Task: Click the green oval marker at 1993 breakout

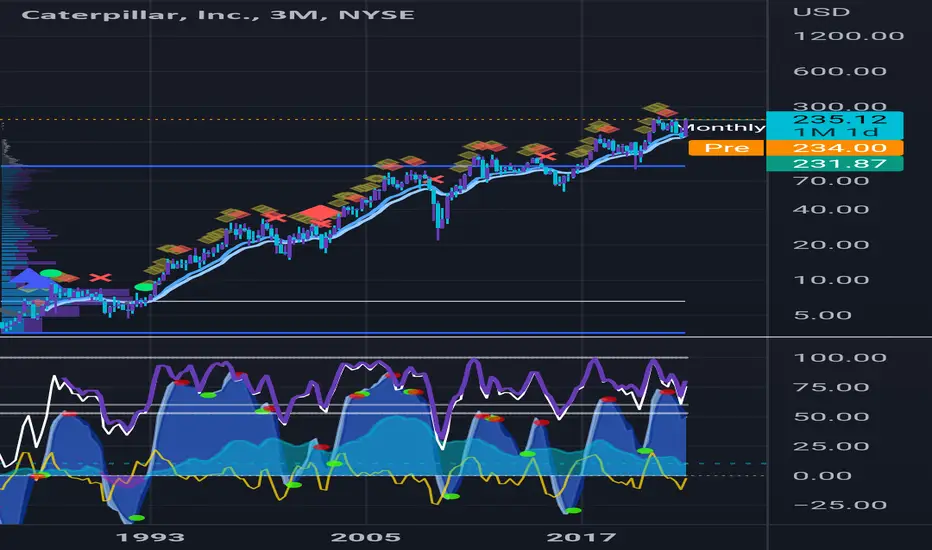Action: (x=144, y=287)
